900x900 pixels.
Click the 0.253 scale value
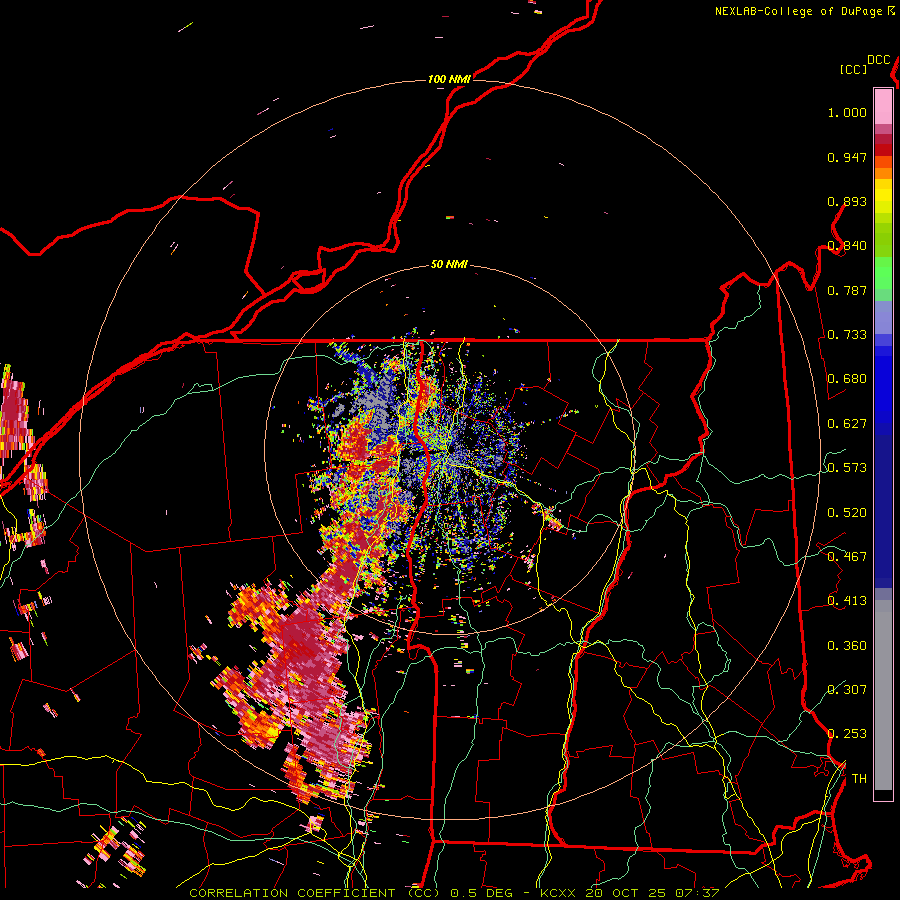pyautogui.click(x=847, y=734)
